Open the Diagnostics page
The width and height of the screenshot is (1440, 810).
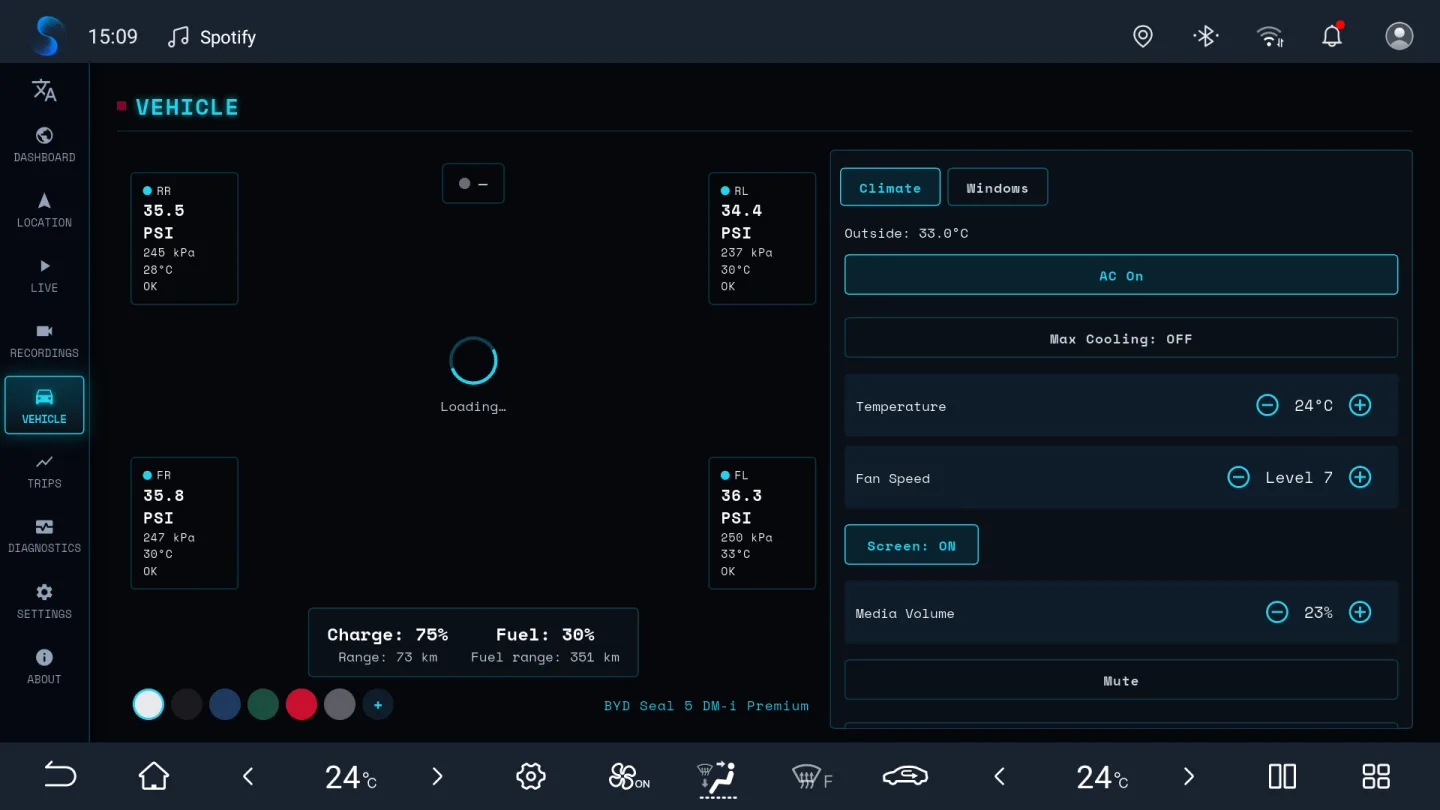coord(44,536)
